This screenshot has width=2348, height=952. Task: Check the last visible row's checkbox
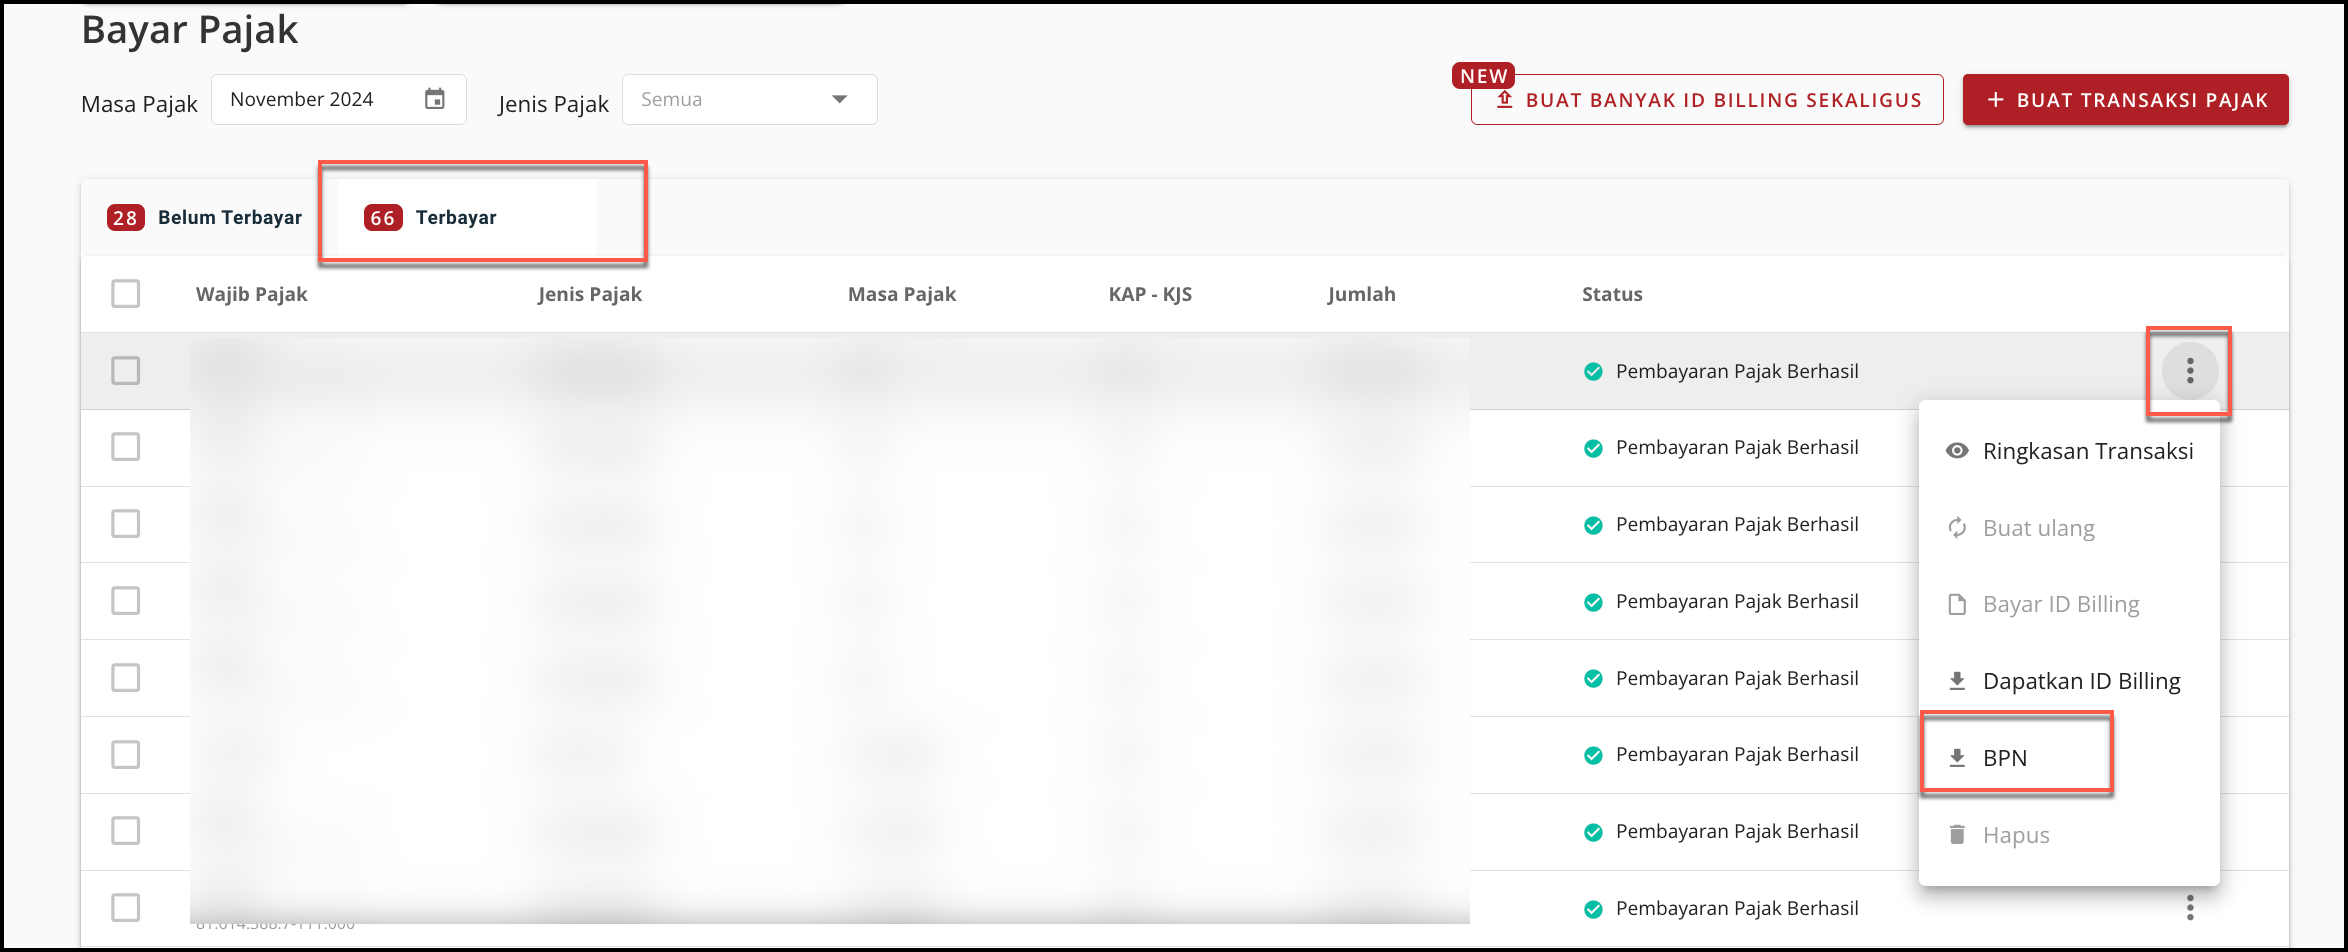pos(126,908)
